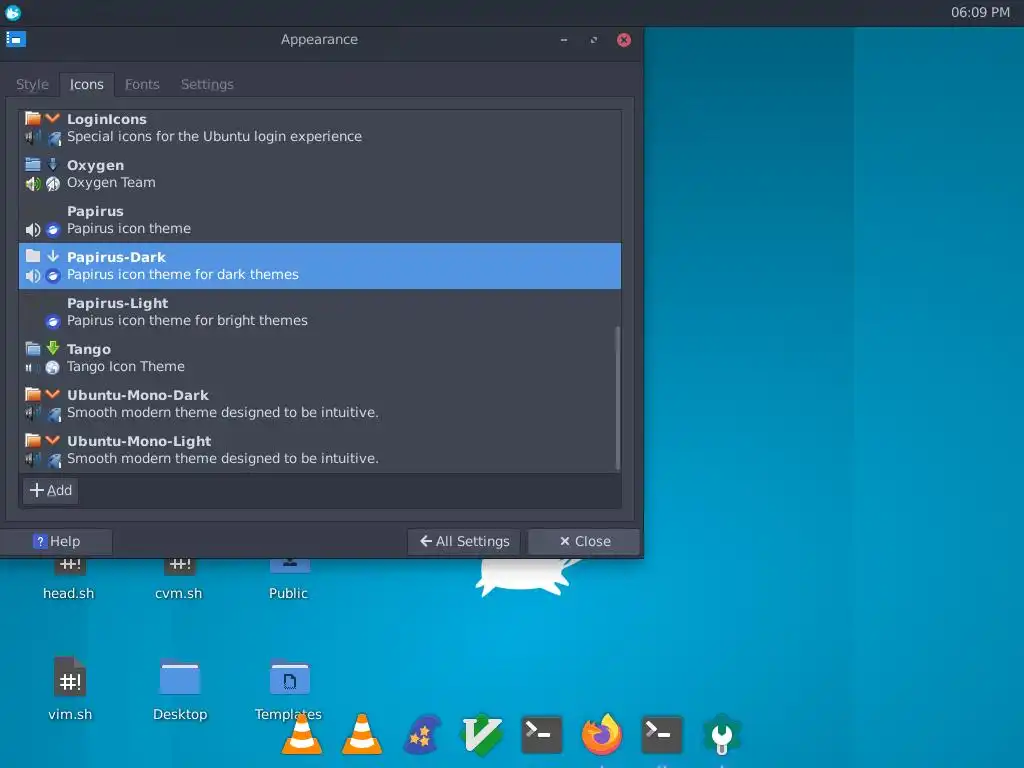Open the terminal next to the Vim dock icon
The image size is (1024, 768).
coord(541,735)
